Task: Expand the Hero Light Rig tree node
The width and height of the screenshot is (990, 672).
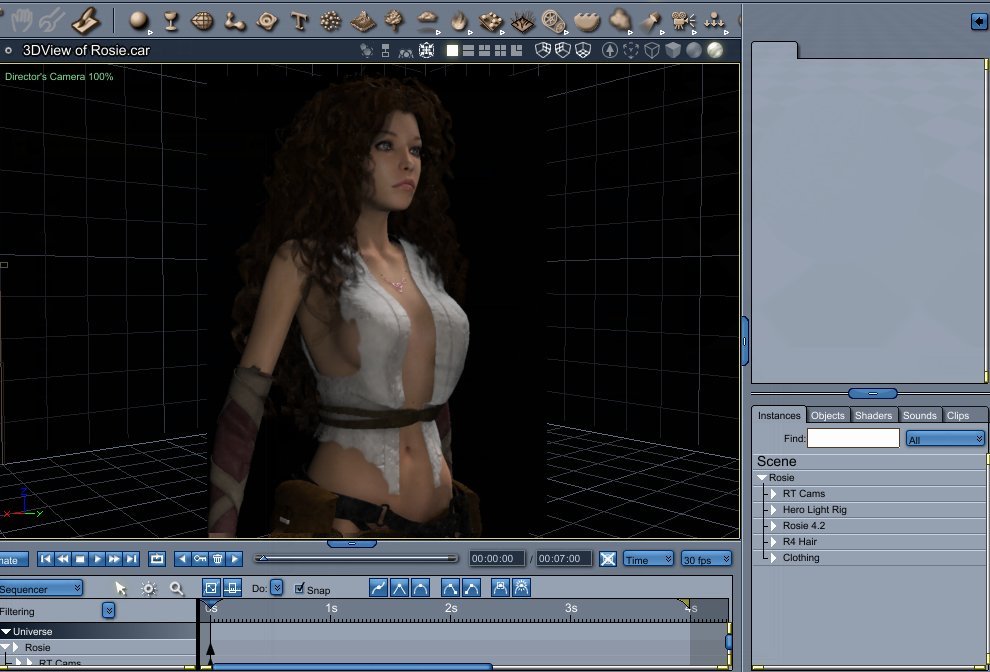Action: click(x=774, y=510)
